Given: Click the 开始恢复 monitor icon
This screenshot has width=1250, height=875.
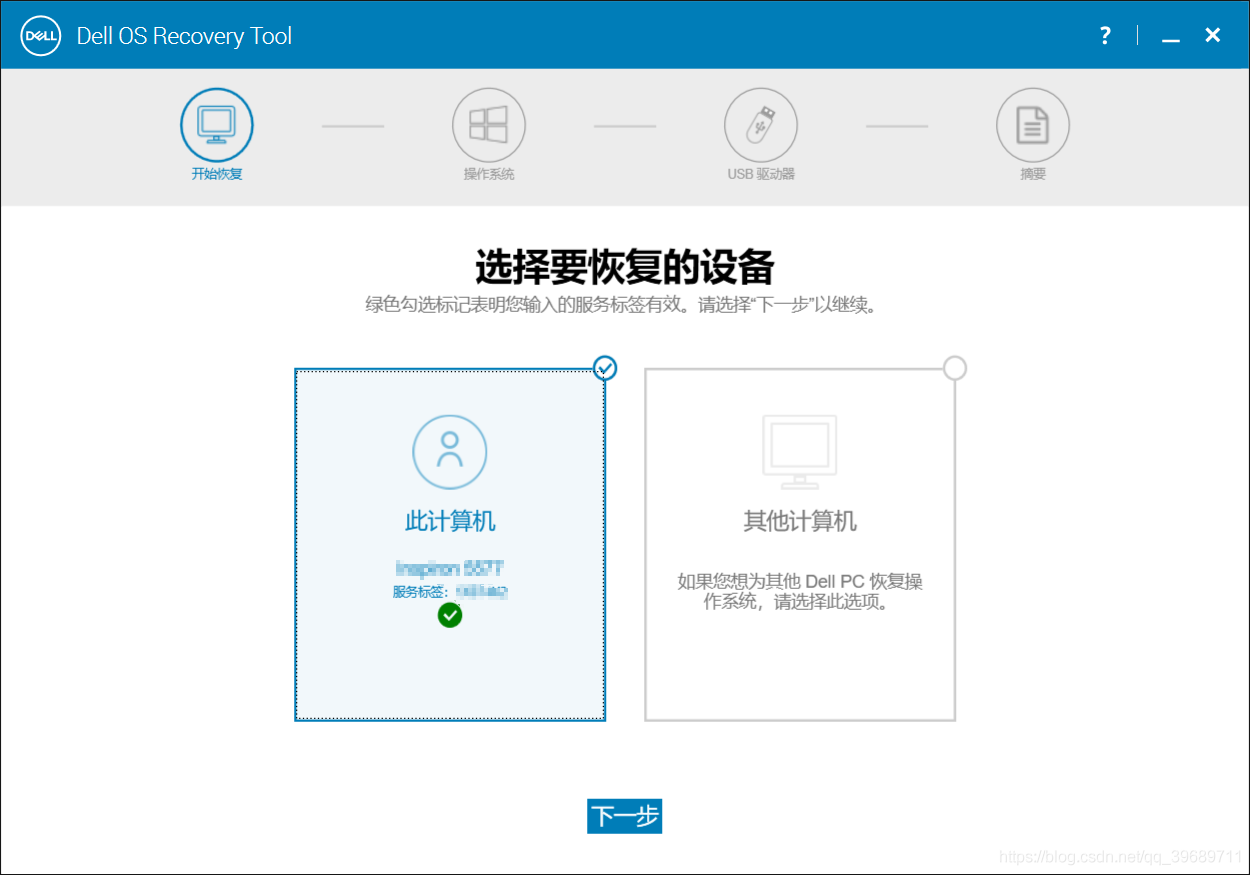Looking at the screenshot, I should click(216, 123).
